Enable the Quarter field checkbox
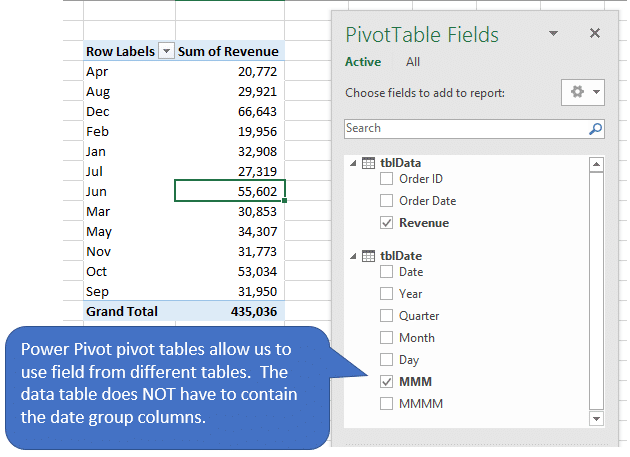Viewport: 630px width, 457px height. pos(387,316)
